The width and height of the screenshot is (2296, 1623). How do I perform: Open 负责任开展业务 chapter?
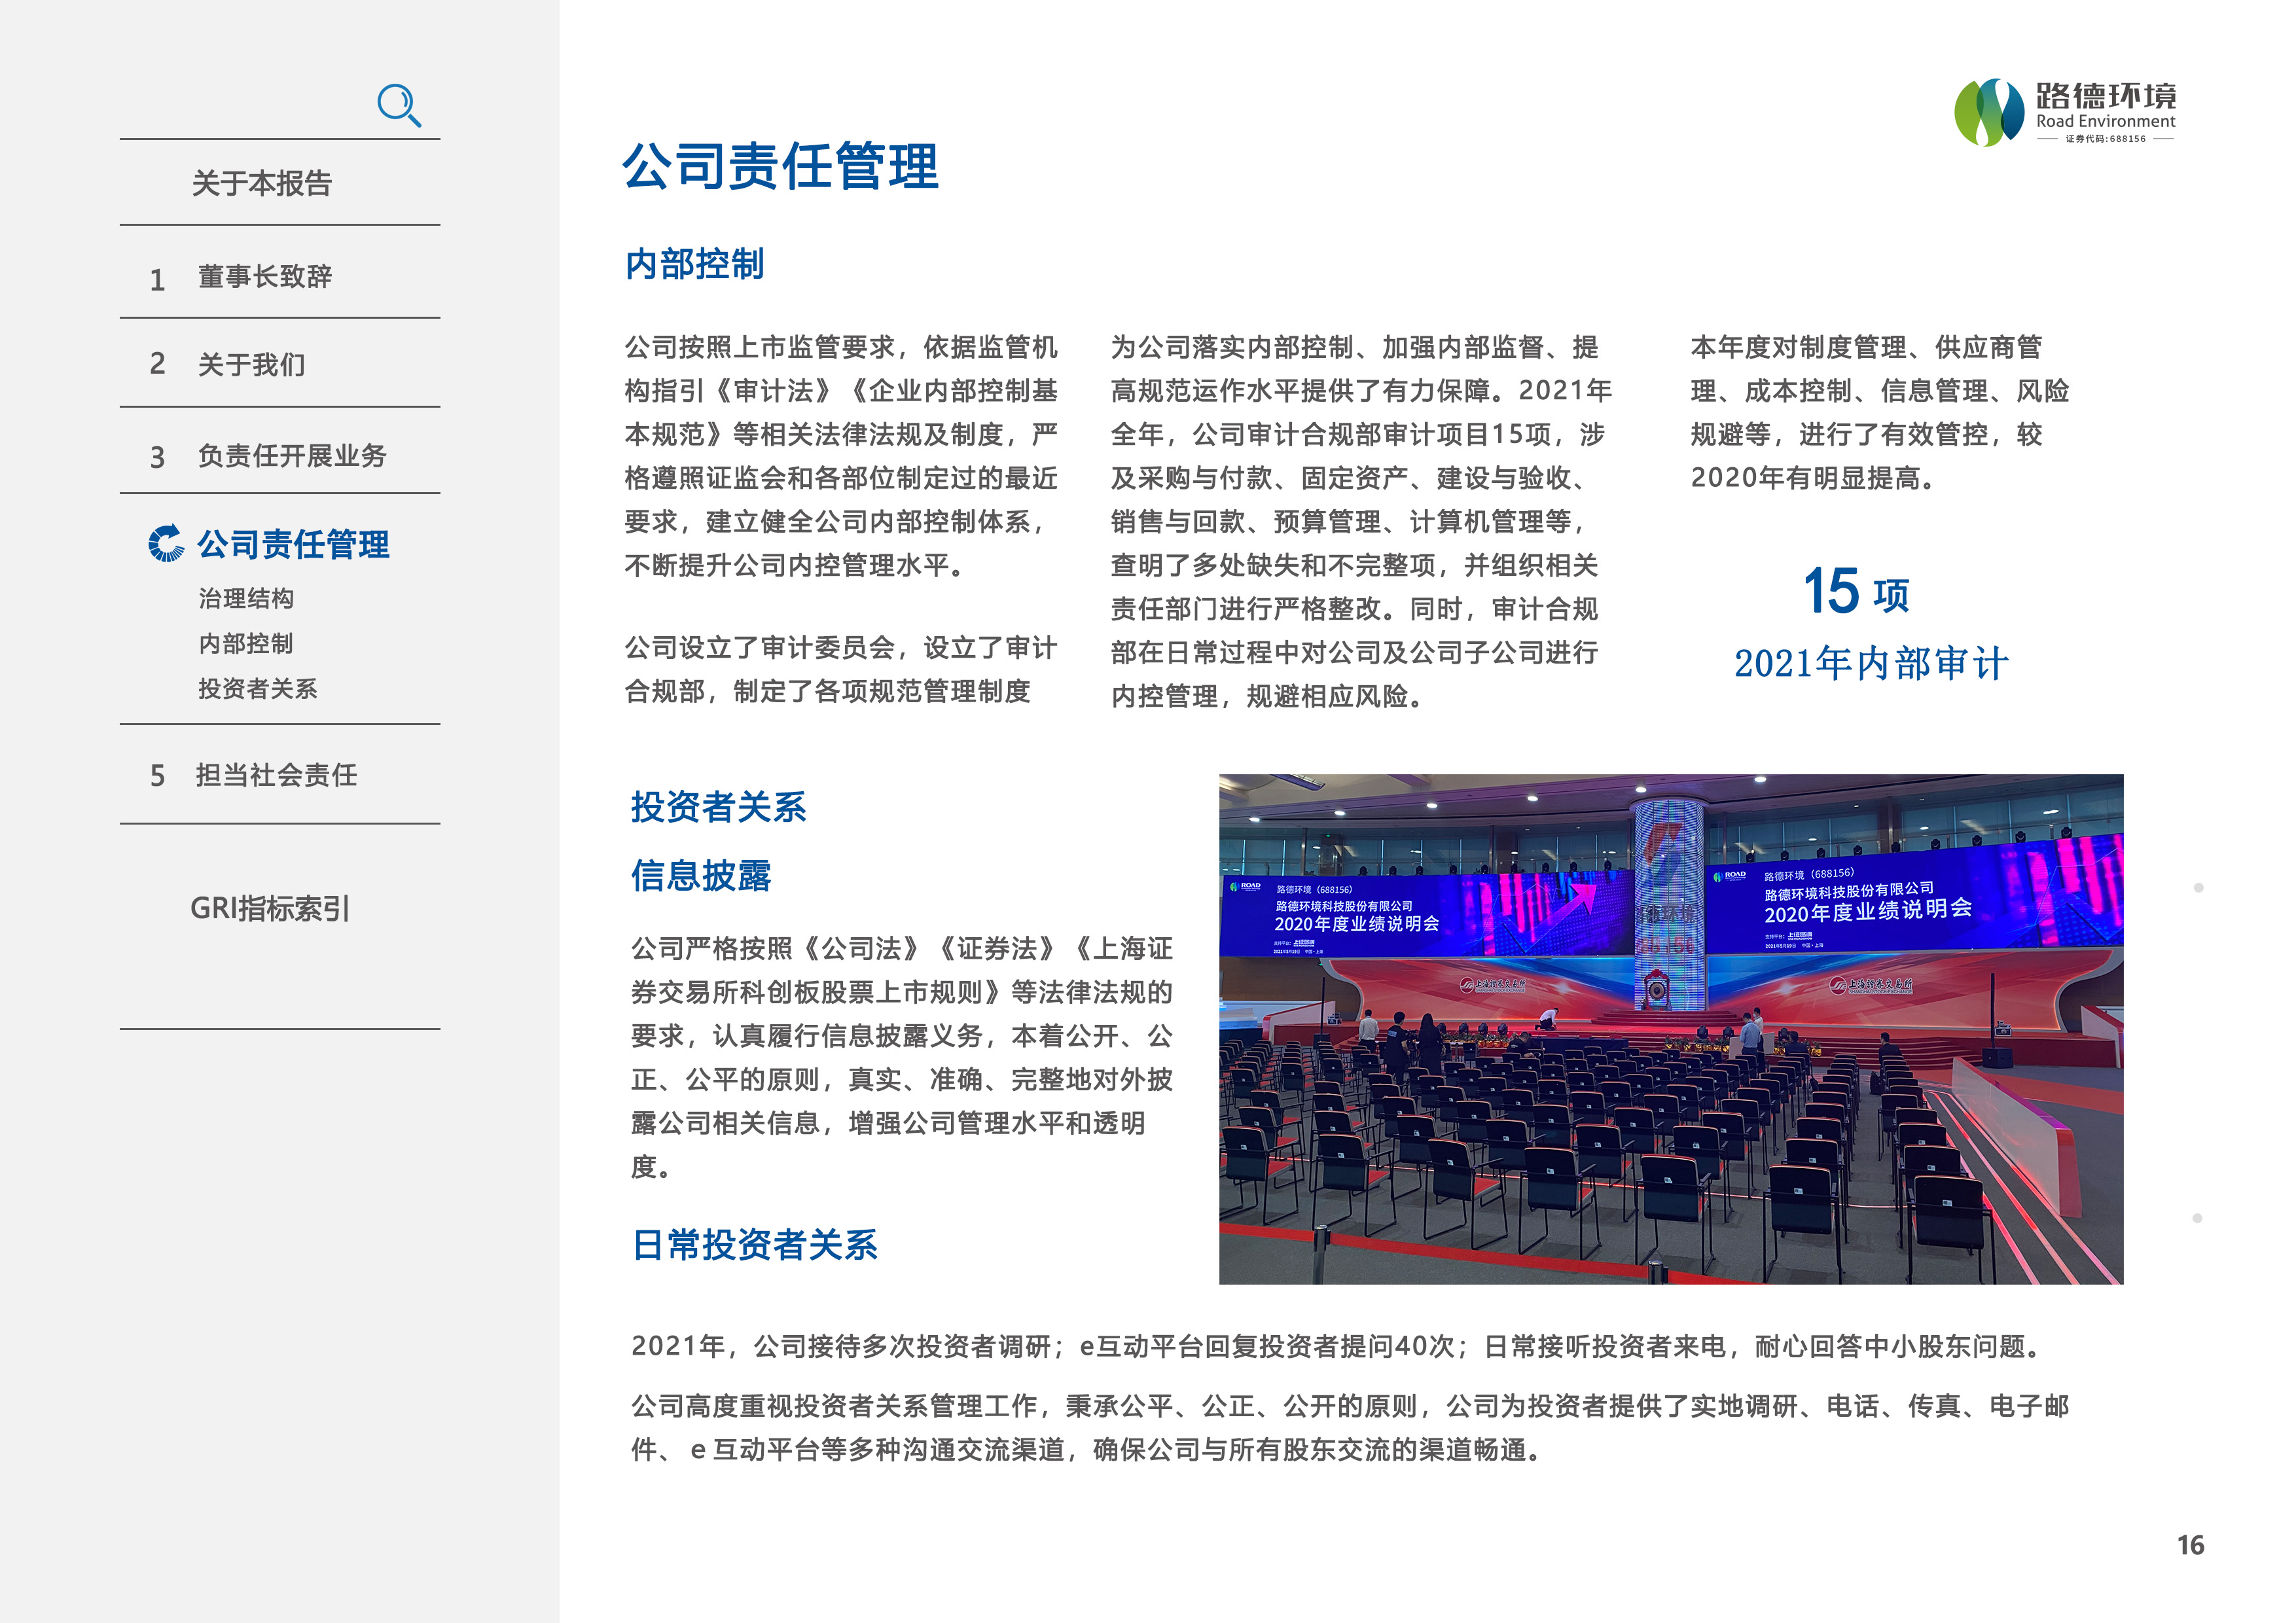pyautogui.click(x=291, y=456)
